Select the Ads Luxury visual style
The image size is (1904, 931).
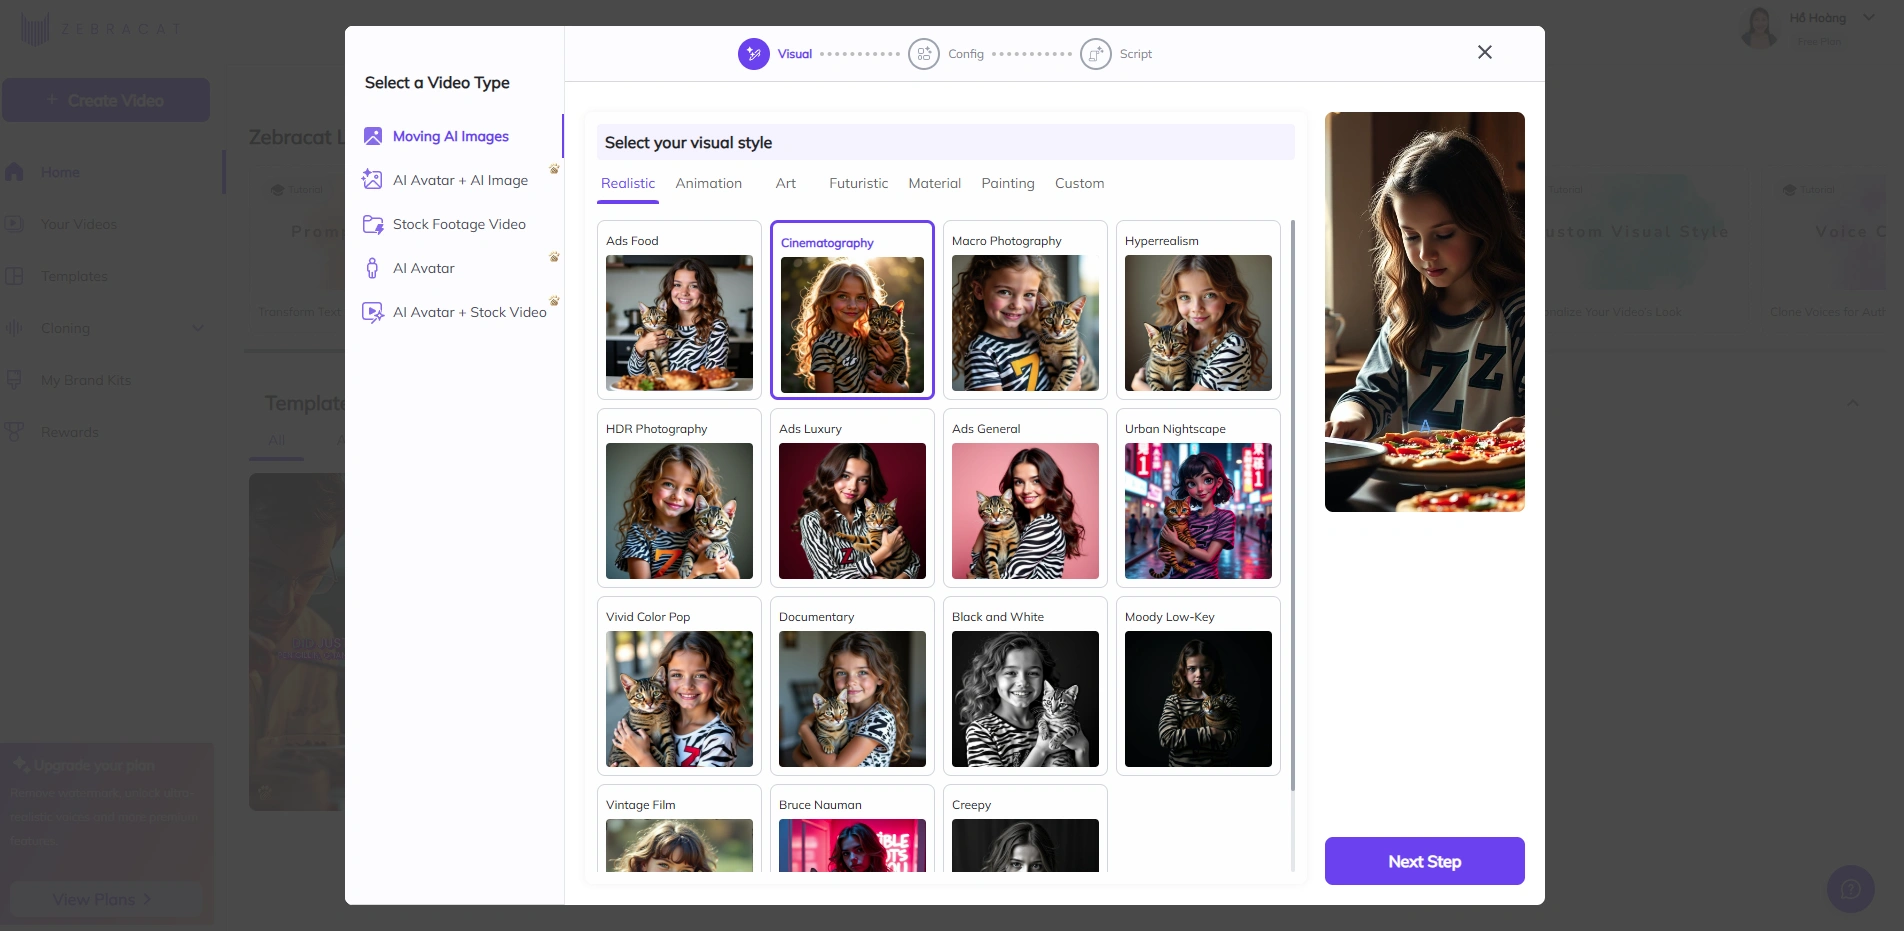coord(852,498)
